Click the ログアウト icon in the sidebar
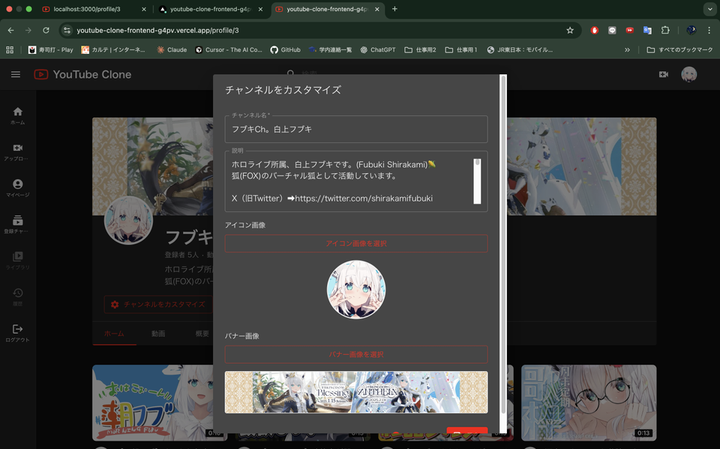Screen dimensions: 720x449 tap(17, 329)
